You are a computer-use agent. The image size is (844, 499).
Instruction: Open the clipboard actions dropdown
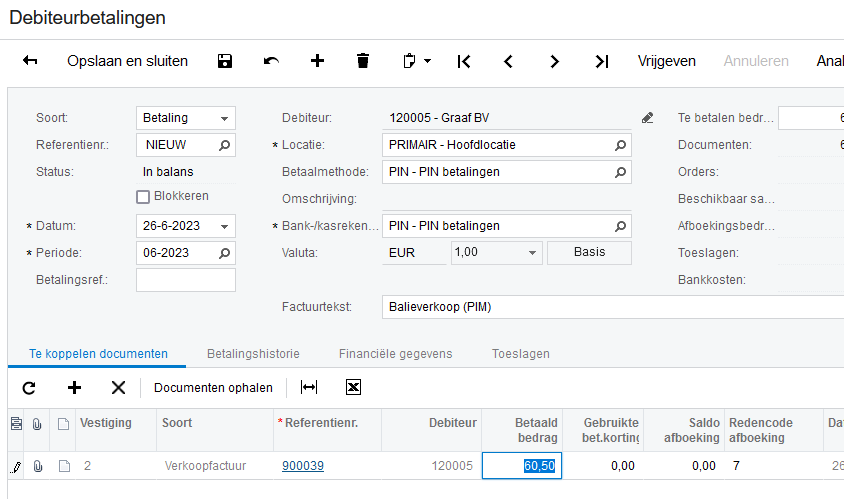[x=416, y=61]
